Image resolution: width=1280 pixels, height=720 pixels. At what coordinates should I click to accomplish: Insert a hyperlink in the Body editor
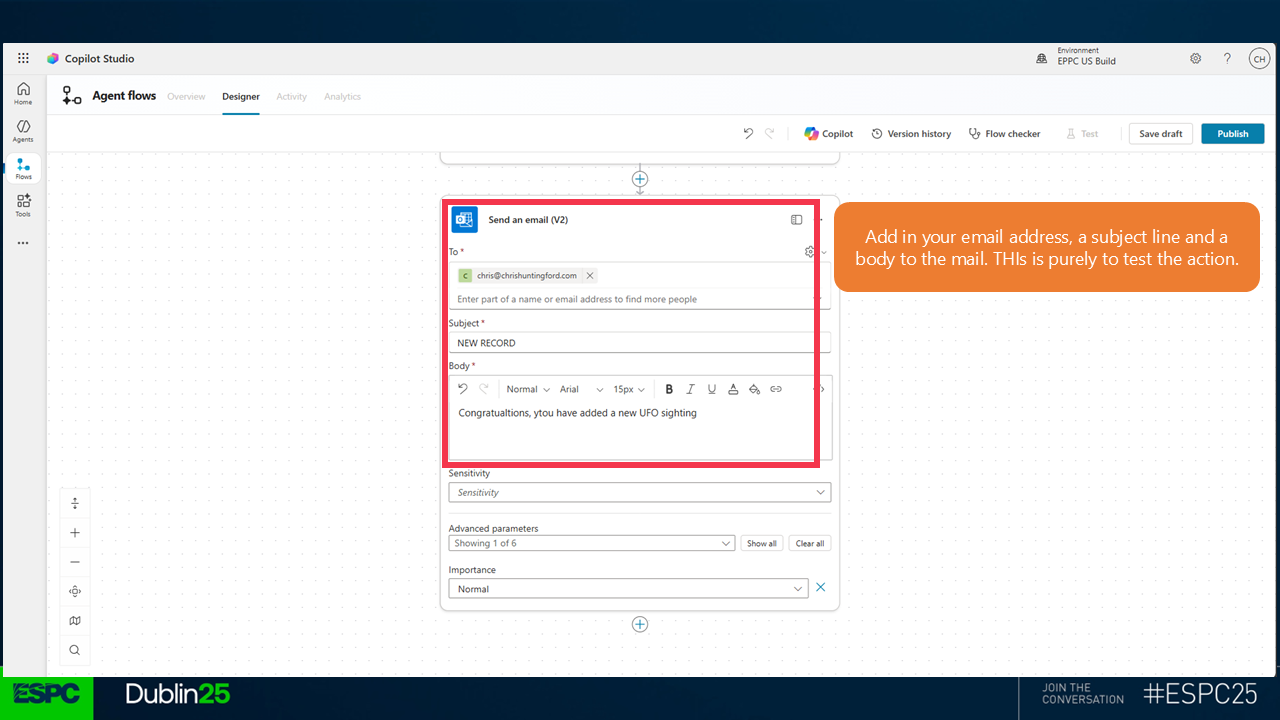(776, 389)
